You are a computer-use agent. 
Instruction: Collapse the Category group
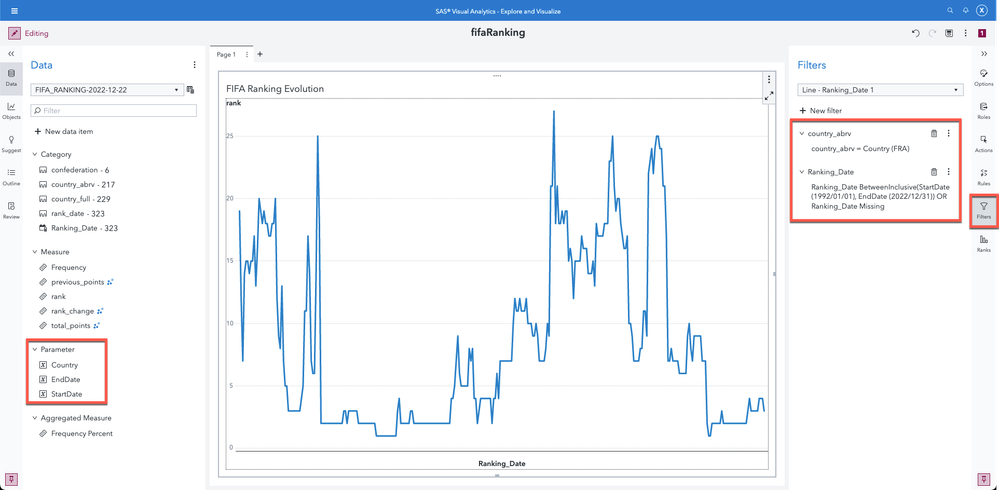[35, 154]
